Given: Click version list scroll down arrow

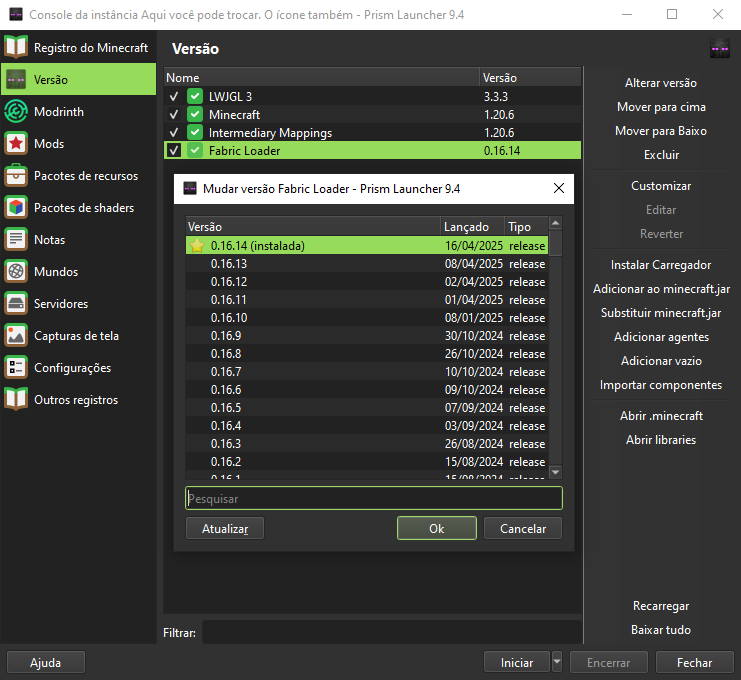Looking at the screenshot, I should pyautogui.click(x=556, y=472).
